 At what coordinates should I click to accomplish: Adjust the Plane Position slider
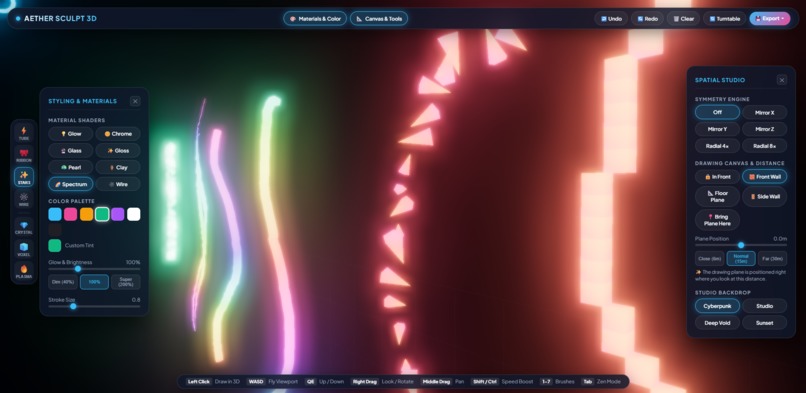point(741,245)
